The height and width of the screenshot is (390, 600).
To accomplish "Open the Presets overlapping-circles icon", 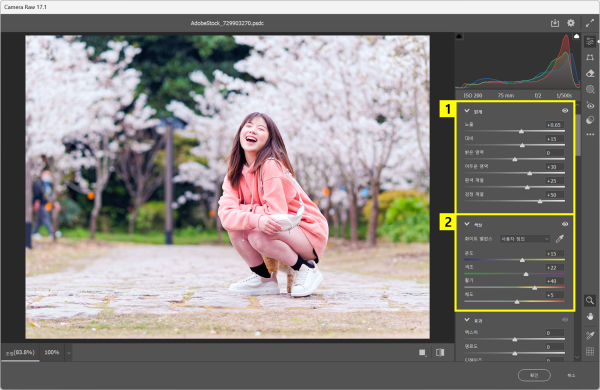I will click(590, 120).
